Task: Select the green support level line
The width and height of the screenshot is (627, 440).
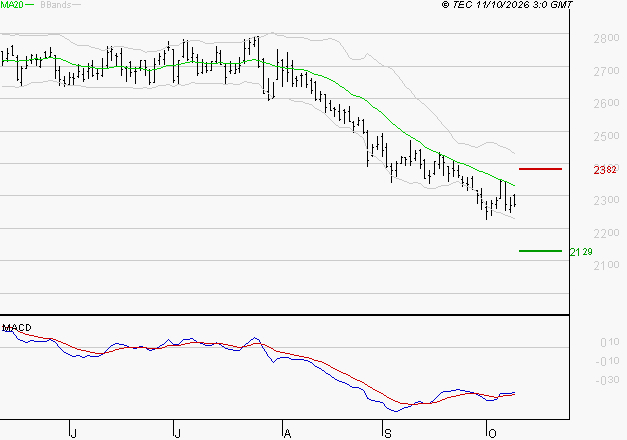Action: point(540,251)
